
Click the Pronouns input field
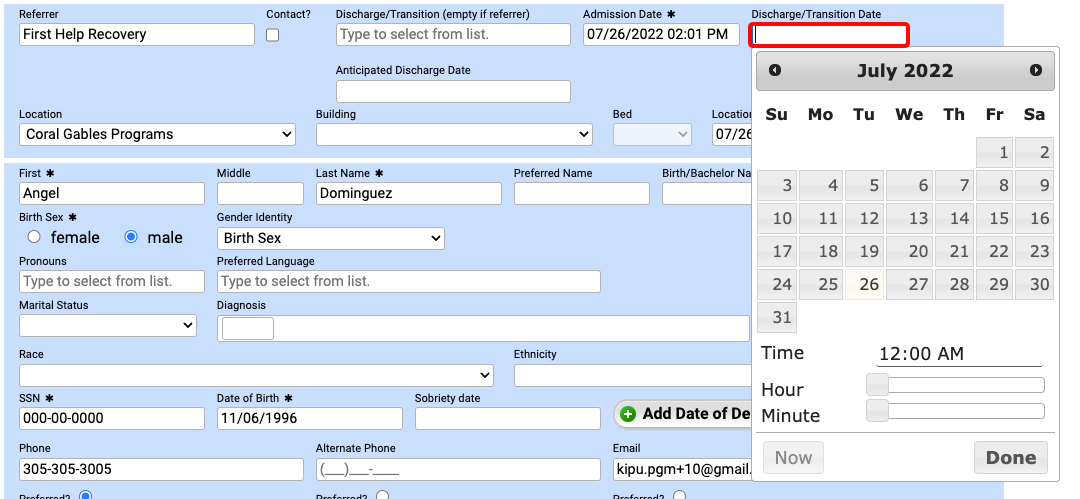tap(113, 281)
